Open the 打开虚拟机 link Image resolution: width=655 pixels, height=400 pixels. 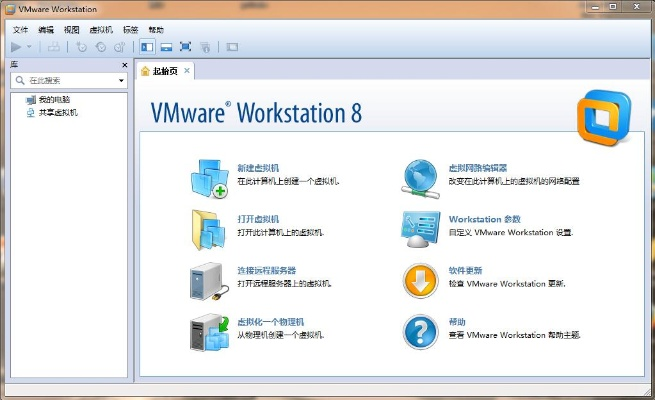258,219
